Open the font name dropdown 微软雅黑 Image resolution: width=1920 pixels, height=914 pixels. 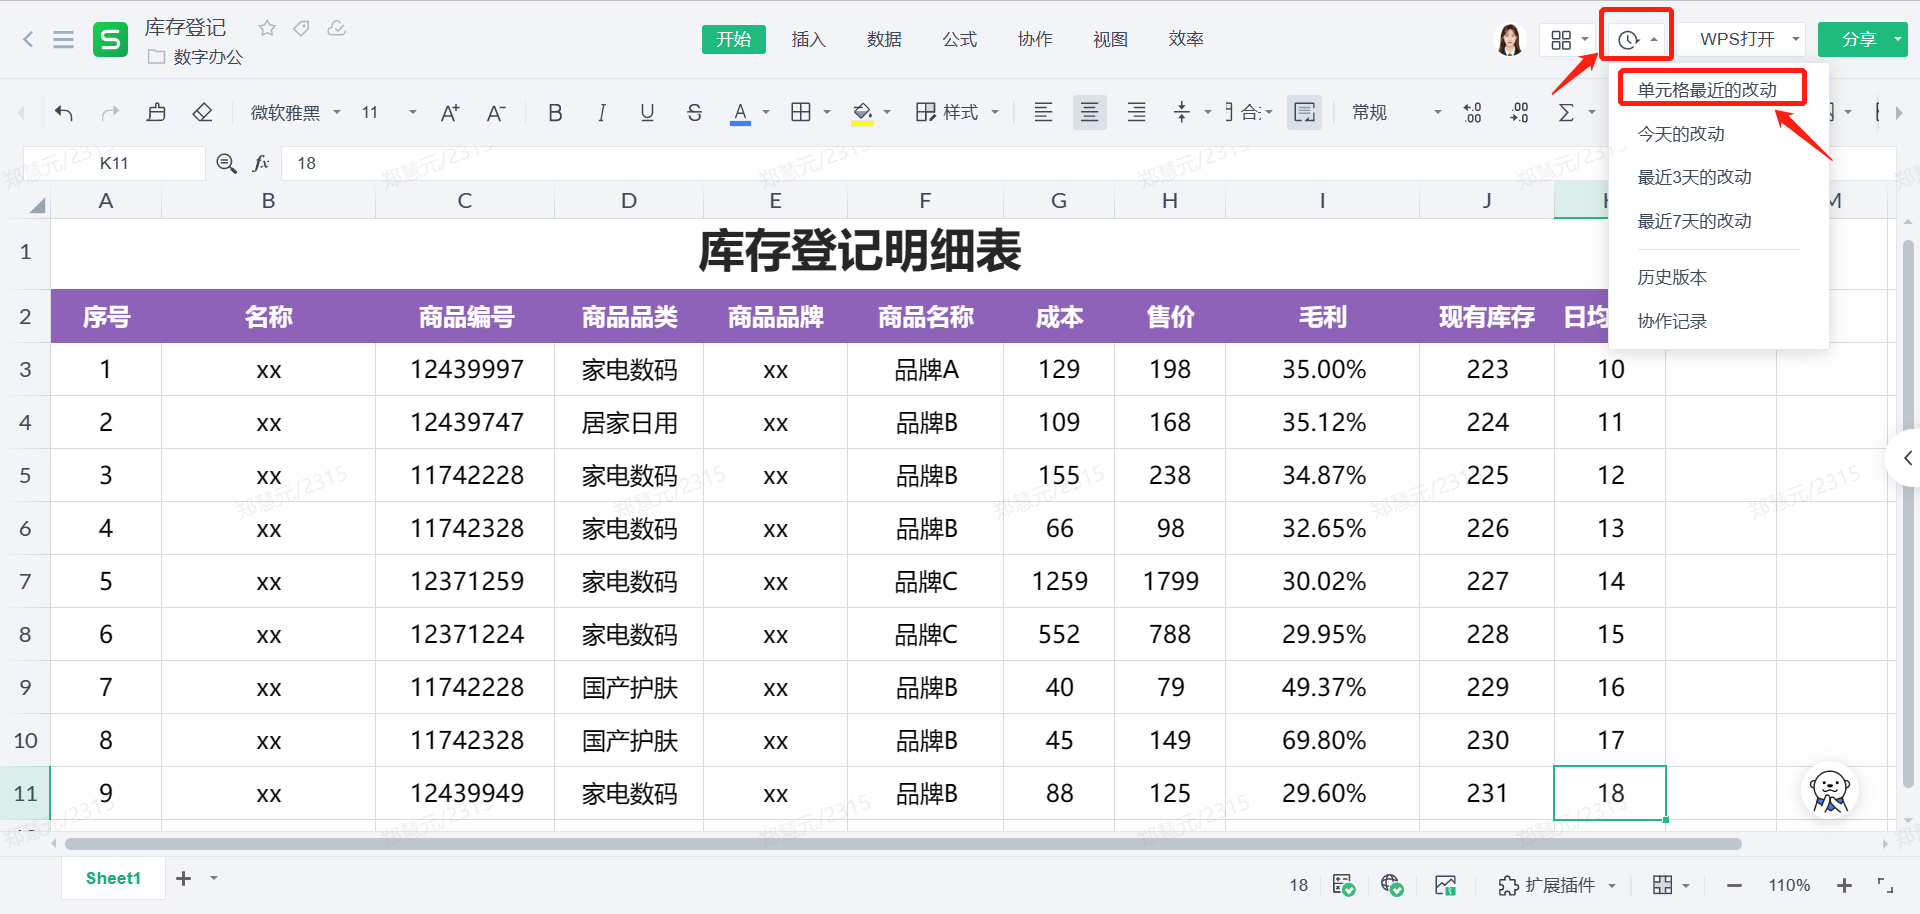[295, 113]
